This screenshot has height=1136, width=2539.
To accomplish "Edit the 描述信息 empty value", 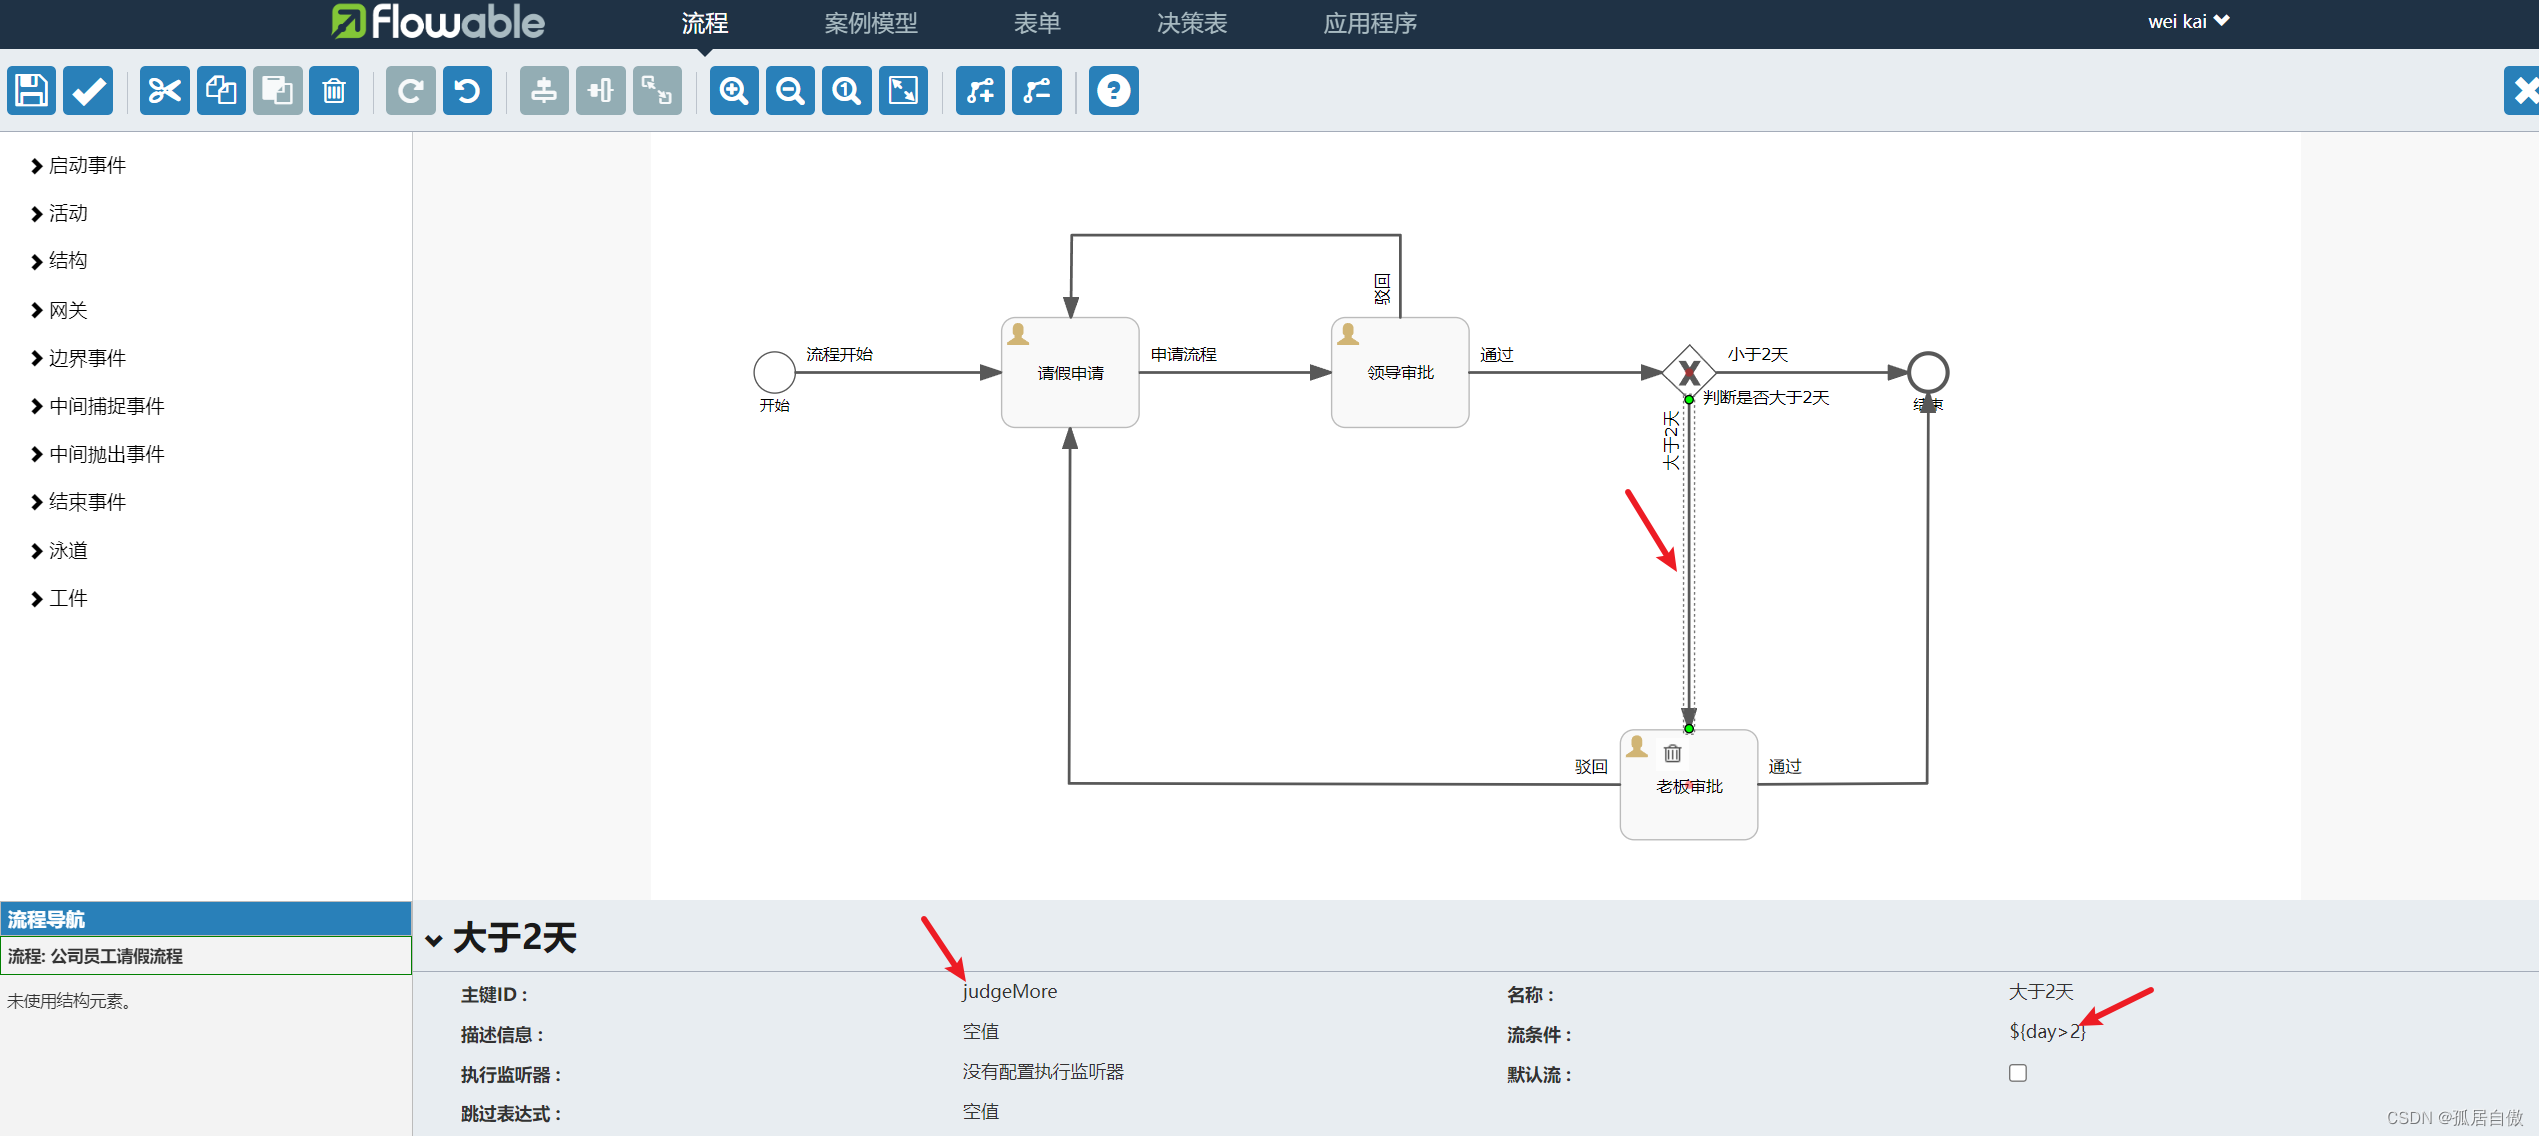I will click(x=980, y=1032).
